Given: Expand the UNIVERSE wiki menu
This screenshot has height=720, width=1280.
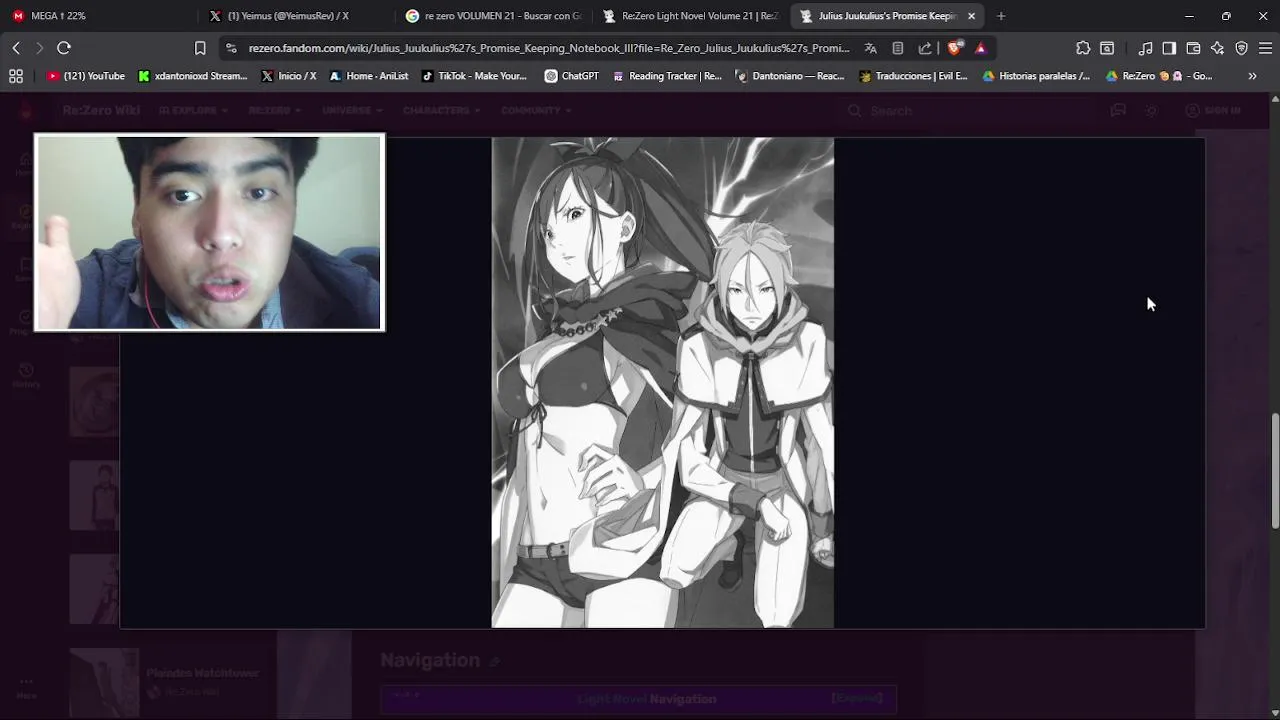Looking at the screenshot, I should click(x=353, y=110).
